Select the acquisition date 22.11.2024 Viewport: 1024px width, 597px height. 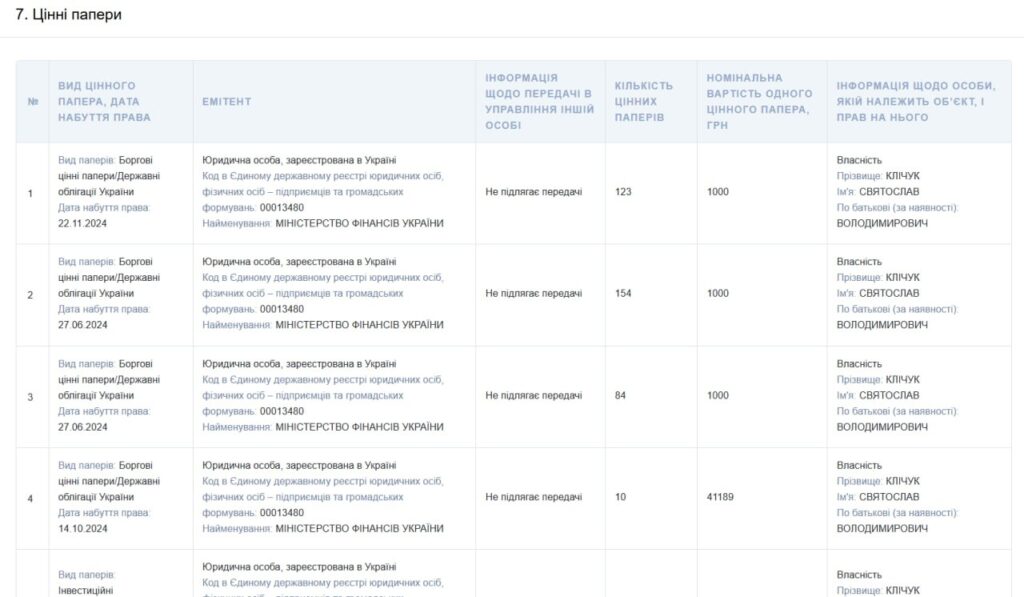click(x=82, y=223)
